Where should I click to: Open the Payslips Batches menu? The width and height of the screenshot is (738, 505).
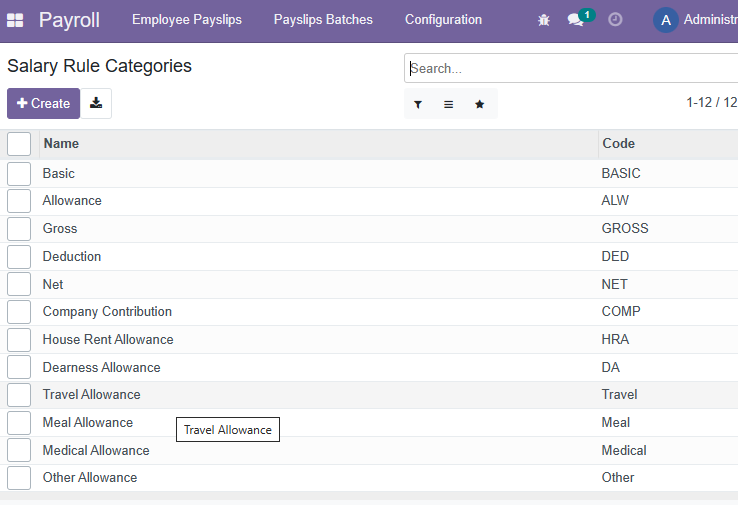pos(323,20)
